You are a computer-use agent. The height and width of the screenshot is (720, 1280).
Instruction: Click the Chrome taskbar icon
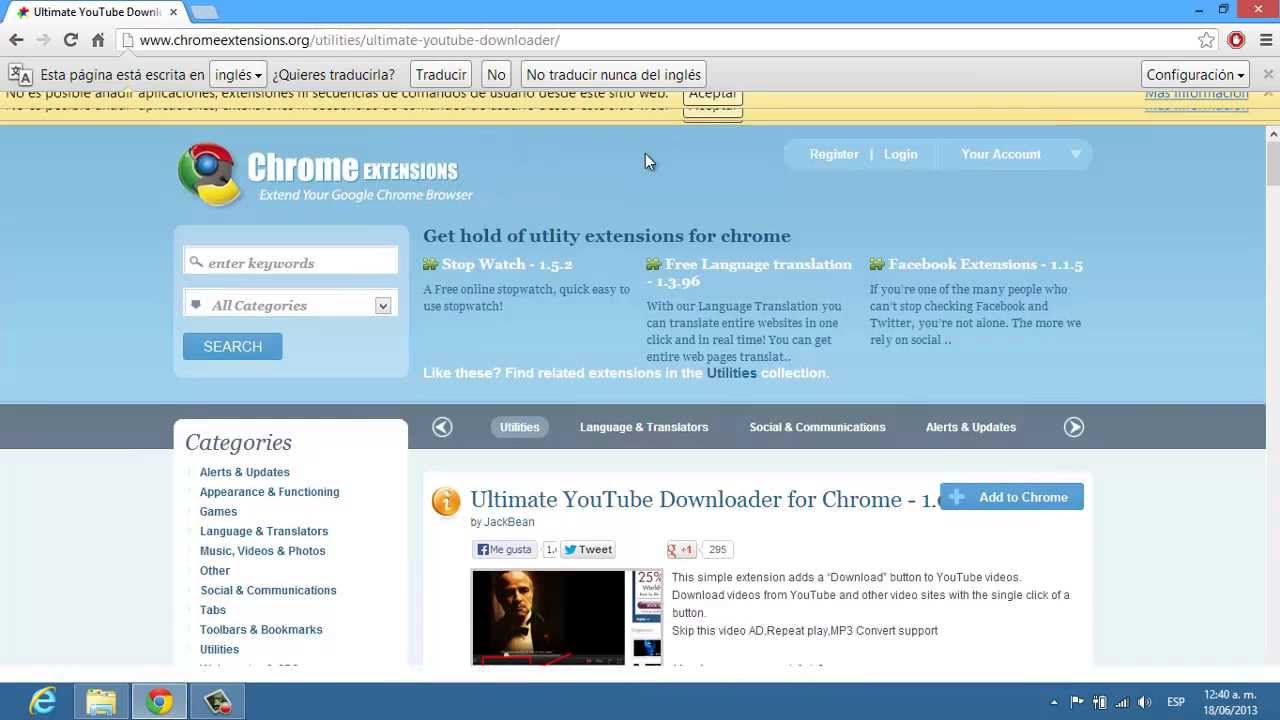[159, 702]
